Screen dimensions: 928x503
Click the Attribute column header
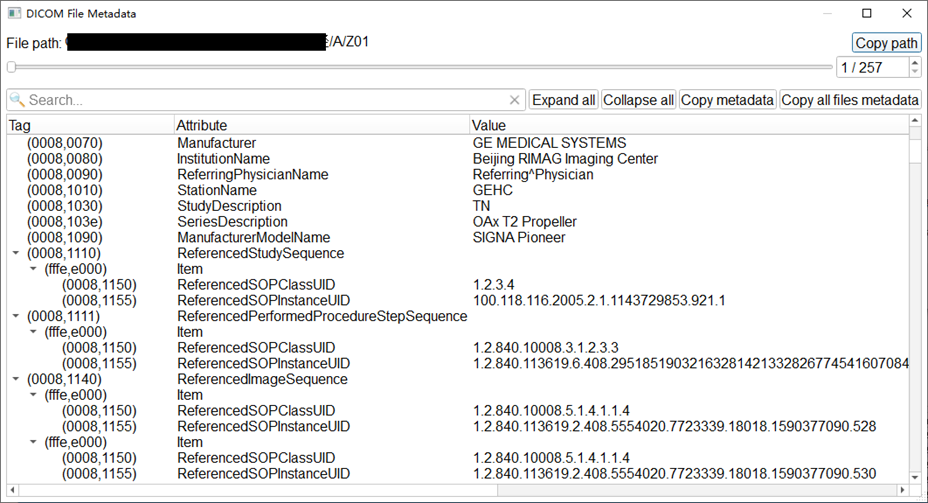tap(320, 125)
